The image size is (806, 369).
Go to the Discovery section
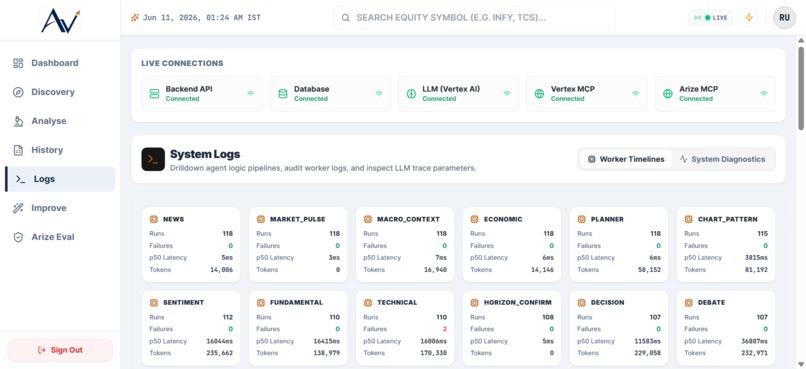tap(60, 92)
